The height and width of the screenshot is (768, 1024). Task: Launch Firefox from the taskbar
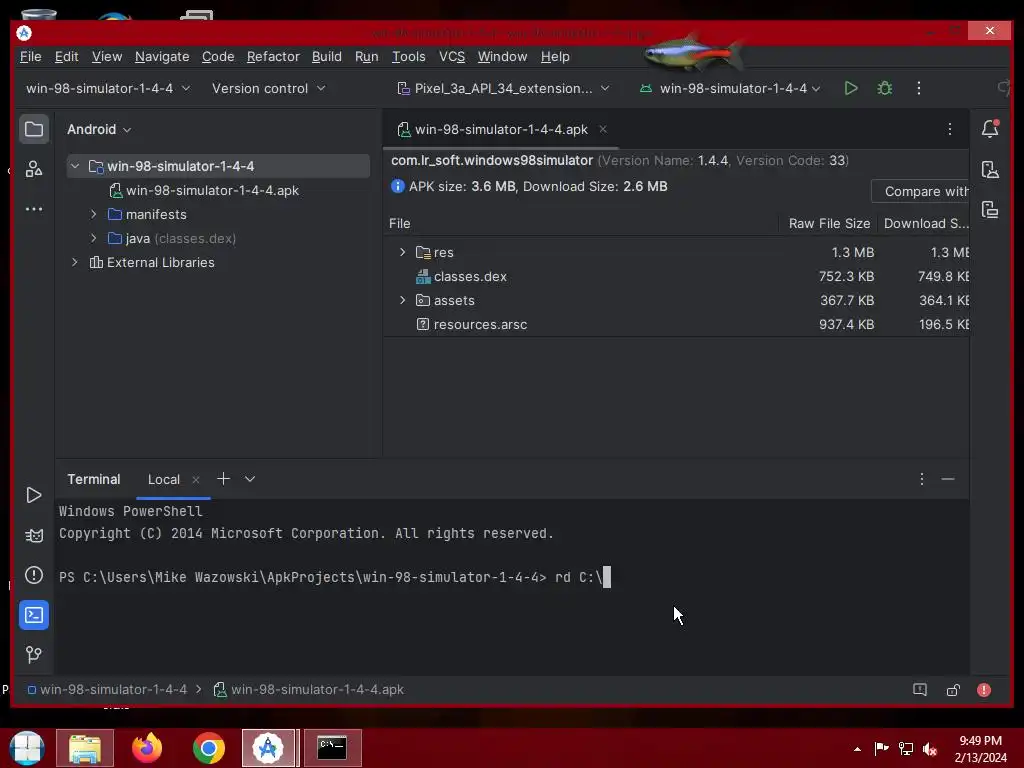tap(147, 748)
